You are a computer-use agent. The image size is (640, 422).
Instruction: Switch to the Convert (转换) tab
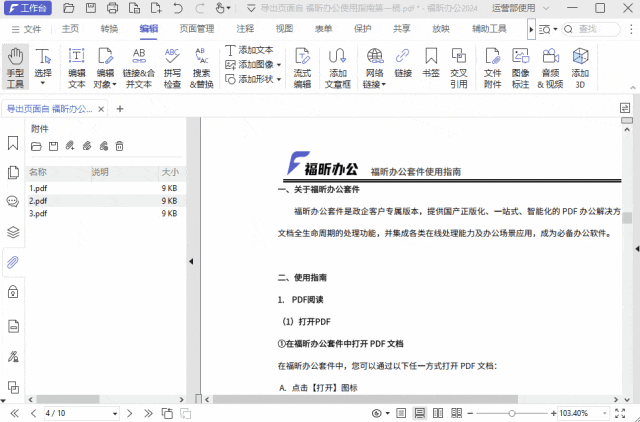(109, 29)
